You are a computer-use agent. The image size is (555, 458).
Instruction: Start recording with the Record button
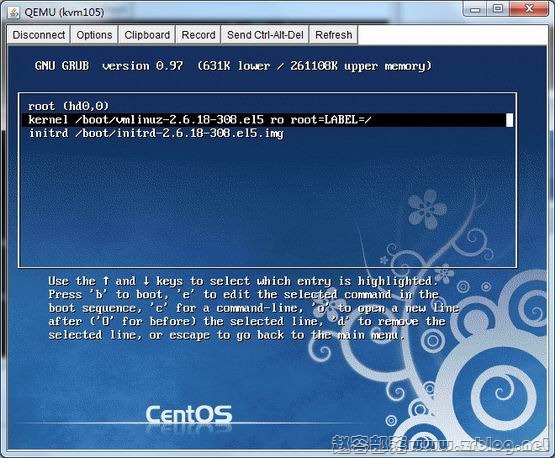(x=198, y=35)
